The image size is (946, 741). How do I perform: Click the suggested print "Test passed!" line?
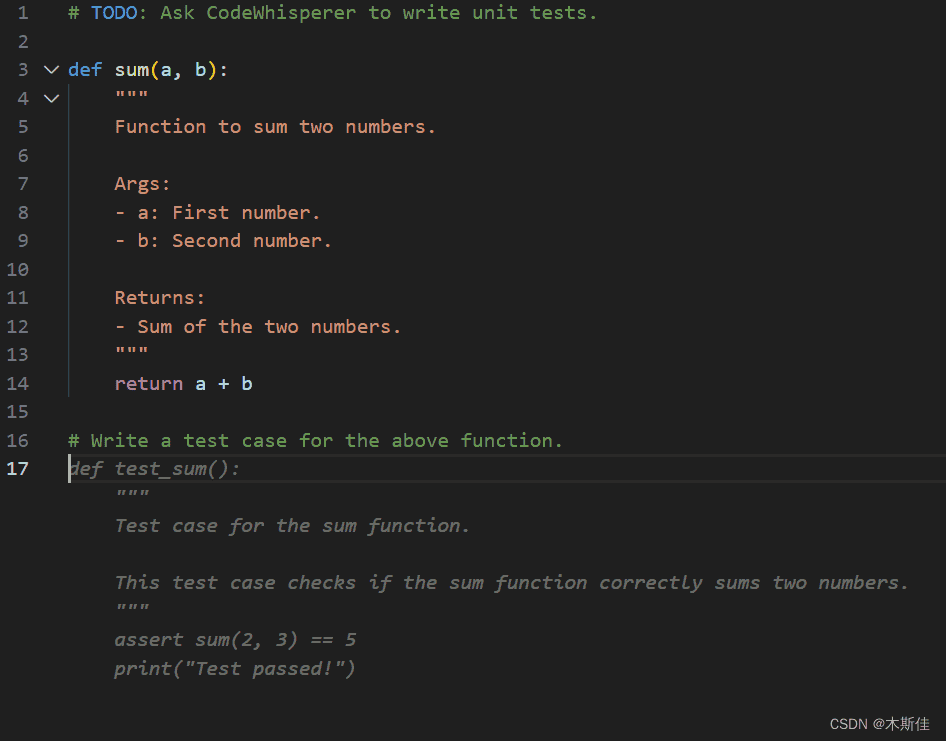click(235, 669)
